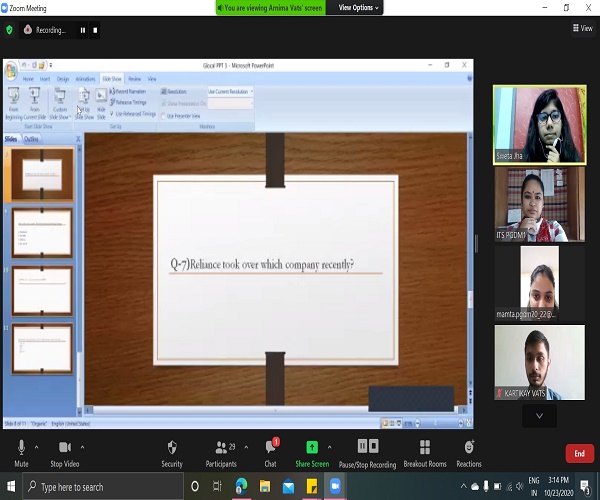600x500 pixels.
Task: Open audio options arrow next to Mute
Action: (x=36, y=447)
